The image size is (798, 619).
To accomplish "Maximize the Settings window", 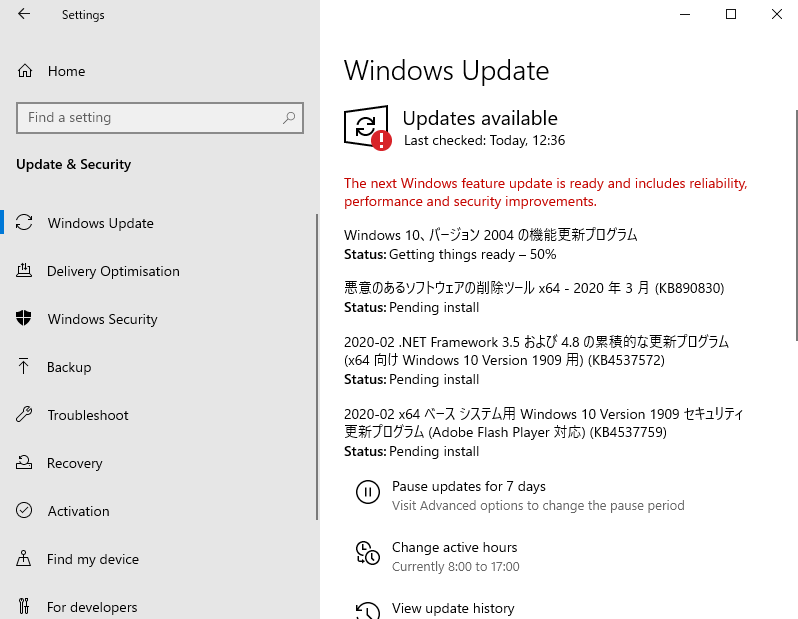I will pos(731,14).
